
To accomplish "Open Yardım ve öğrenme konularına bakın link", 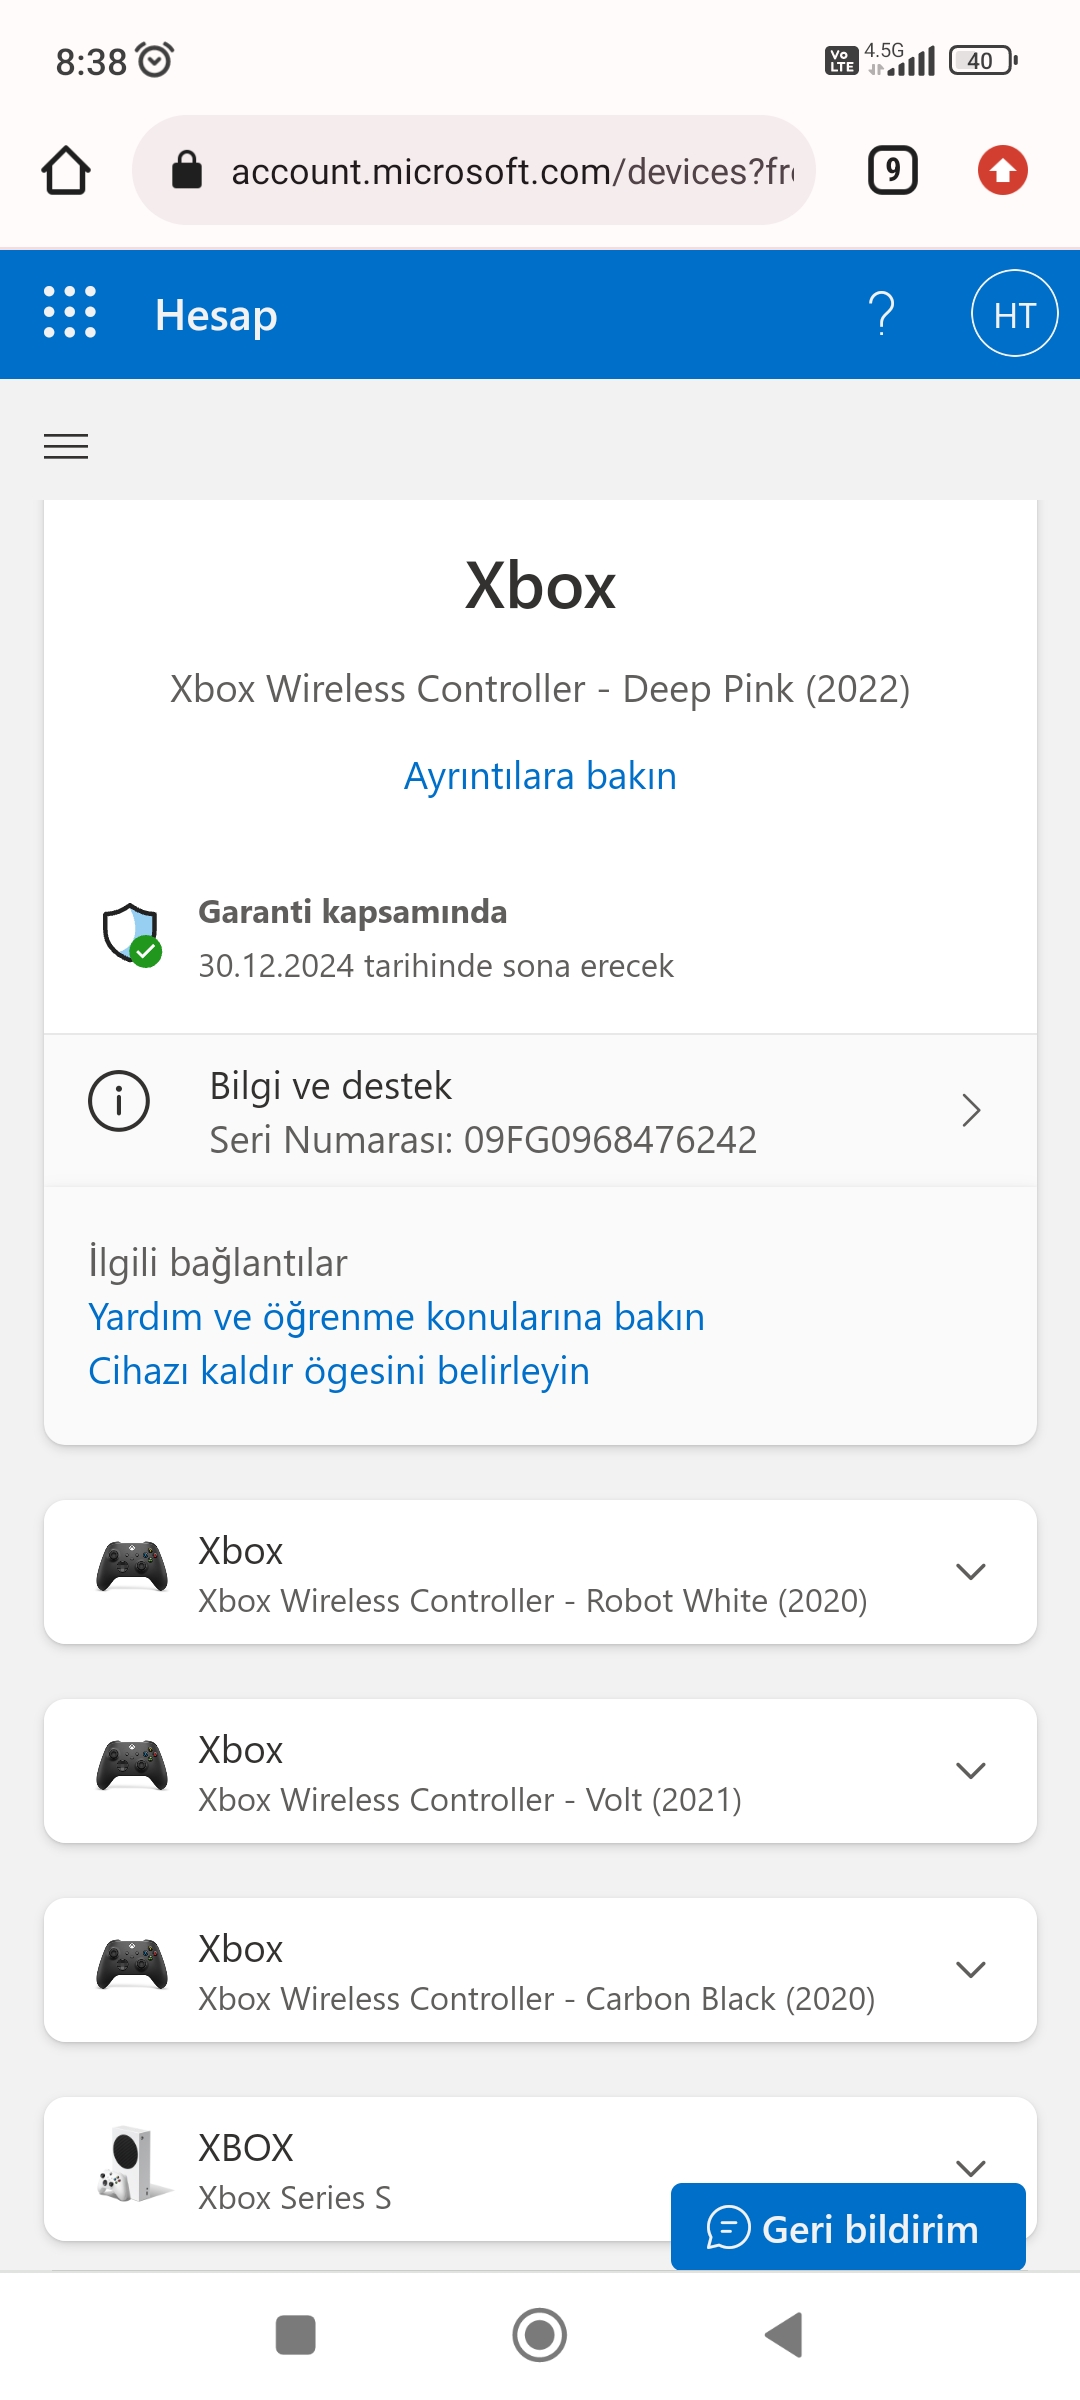I will (x=396, y=1317).
